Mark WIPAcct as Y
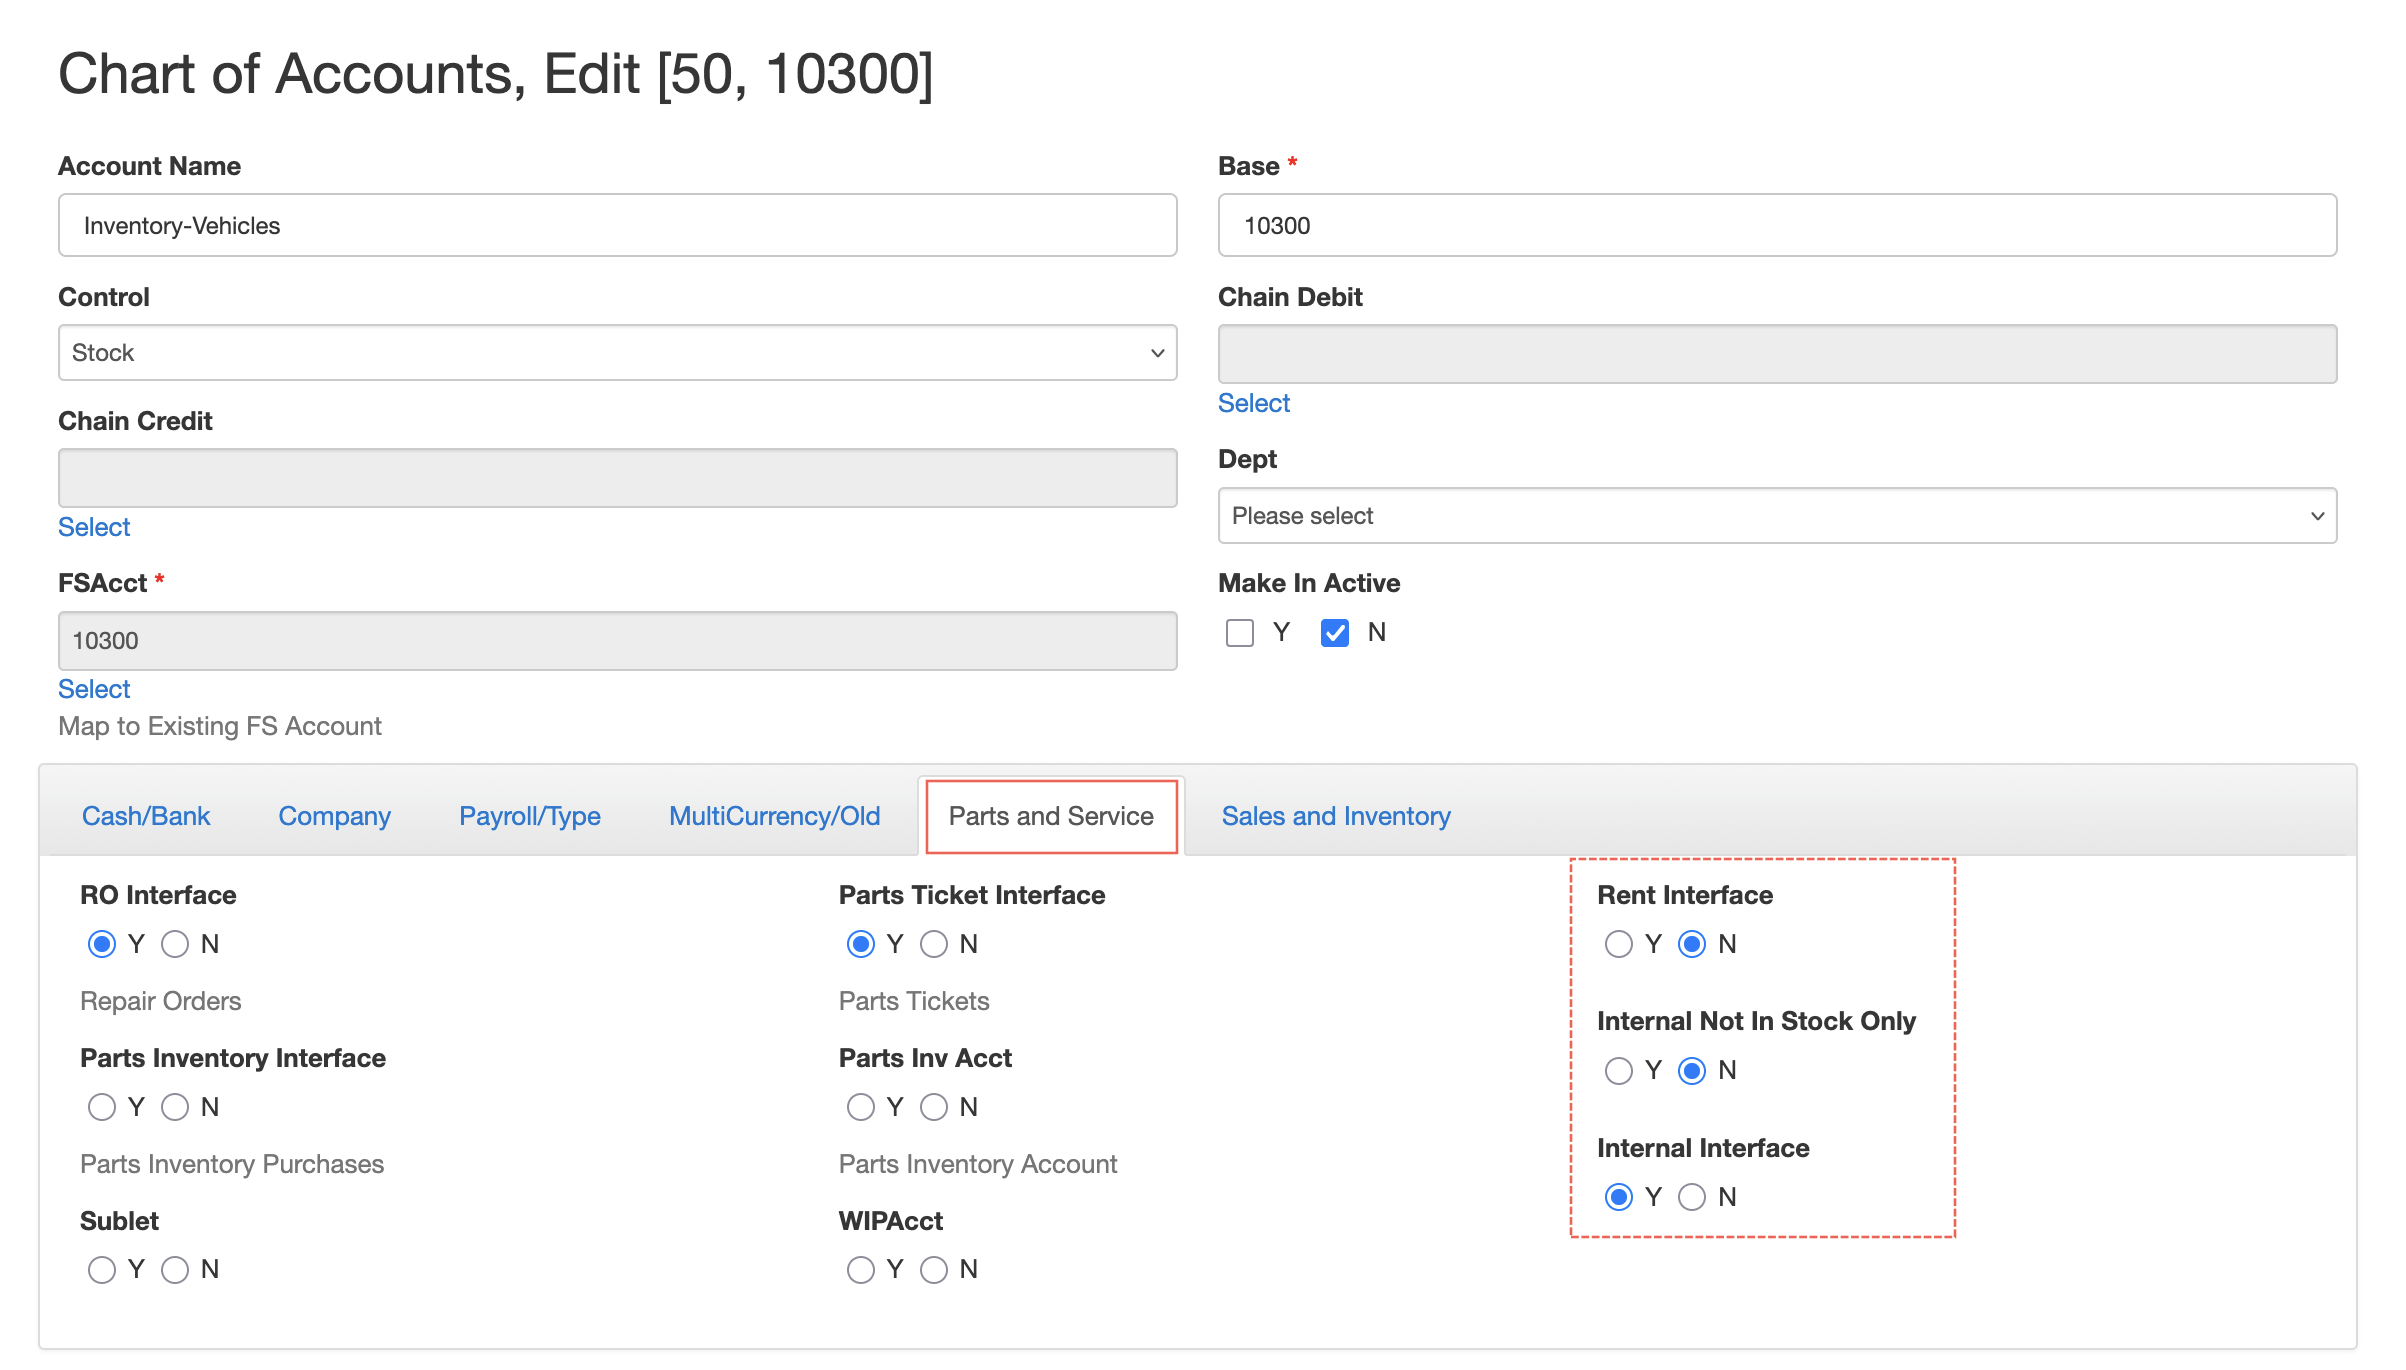2406x1370 pixels. tap(861, 1270)
